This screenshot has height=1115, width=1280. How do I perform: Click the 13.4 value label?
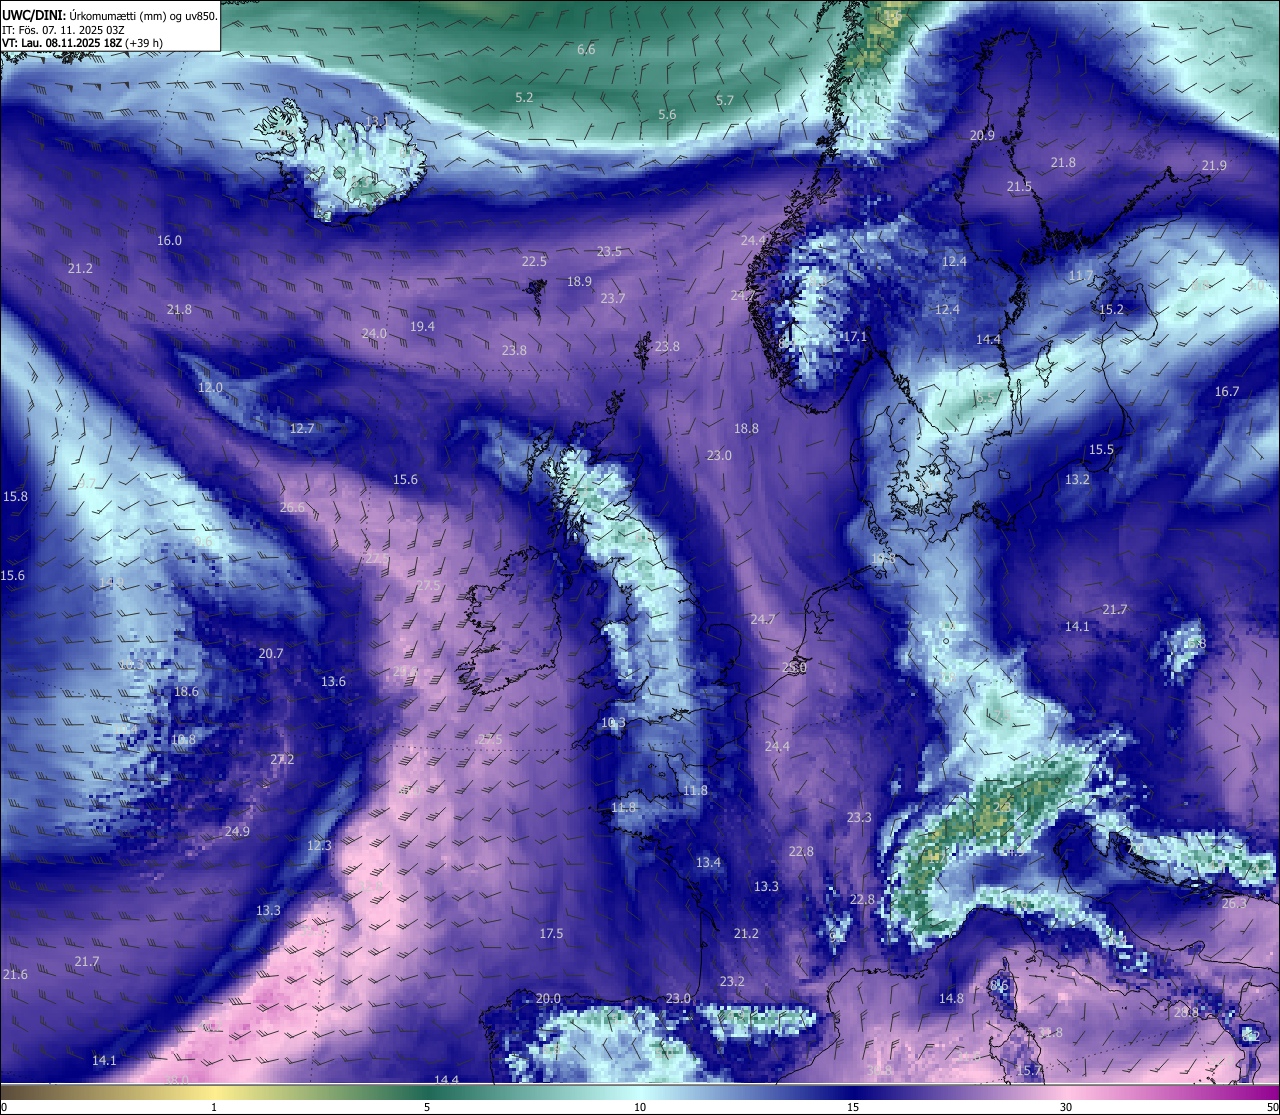pos(708,863)
